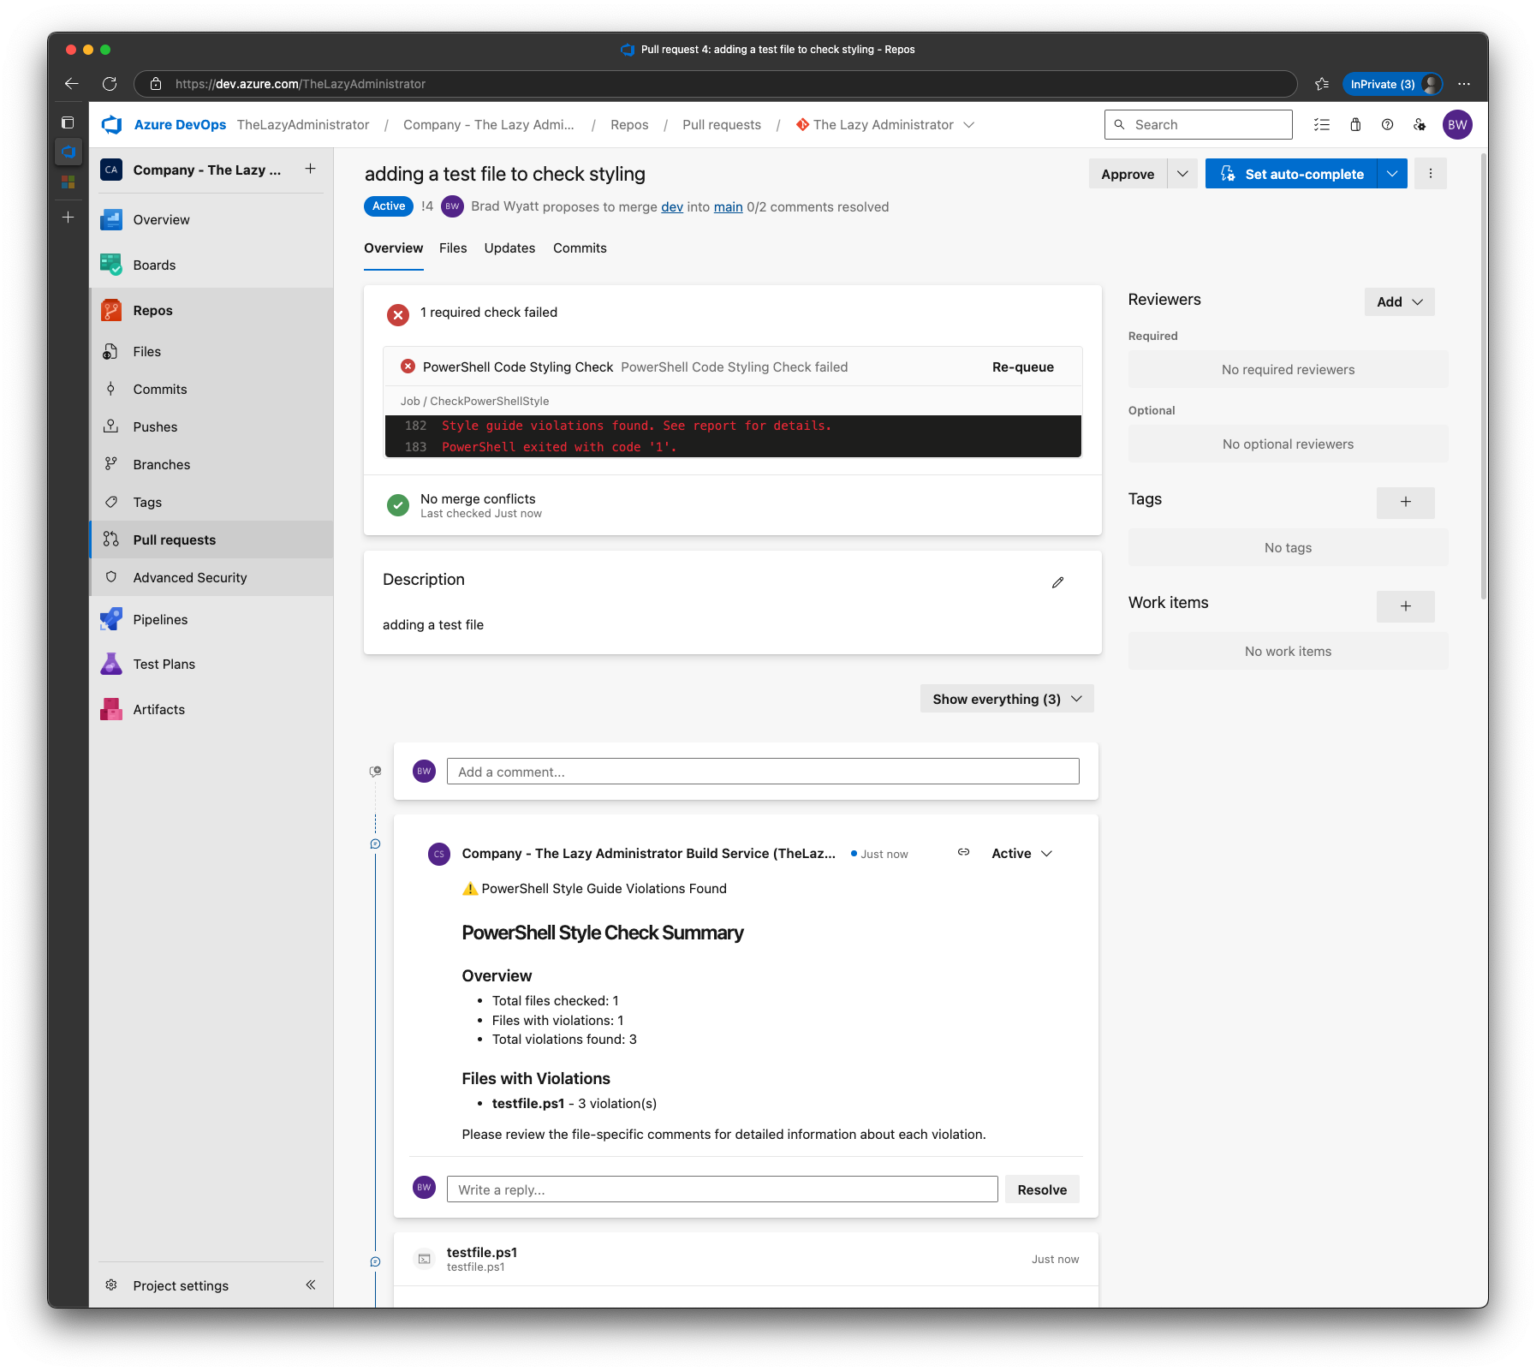The width and height of the screenshot is (1536, 1371).
Task: Open the Boards hub icon
Action: tap(111, 265)
